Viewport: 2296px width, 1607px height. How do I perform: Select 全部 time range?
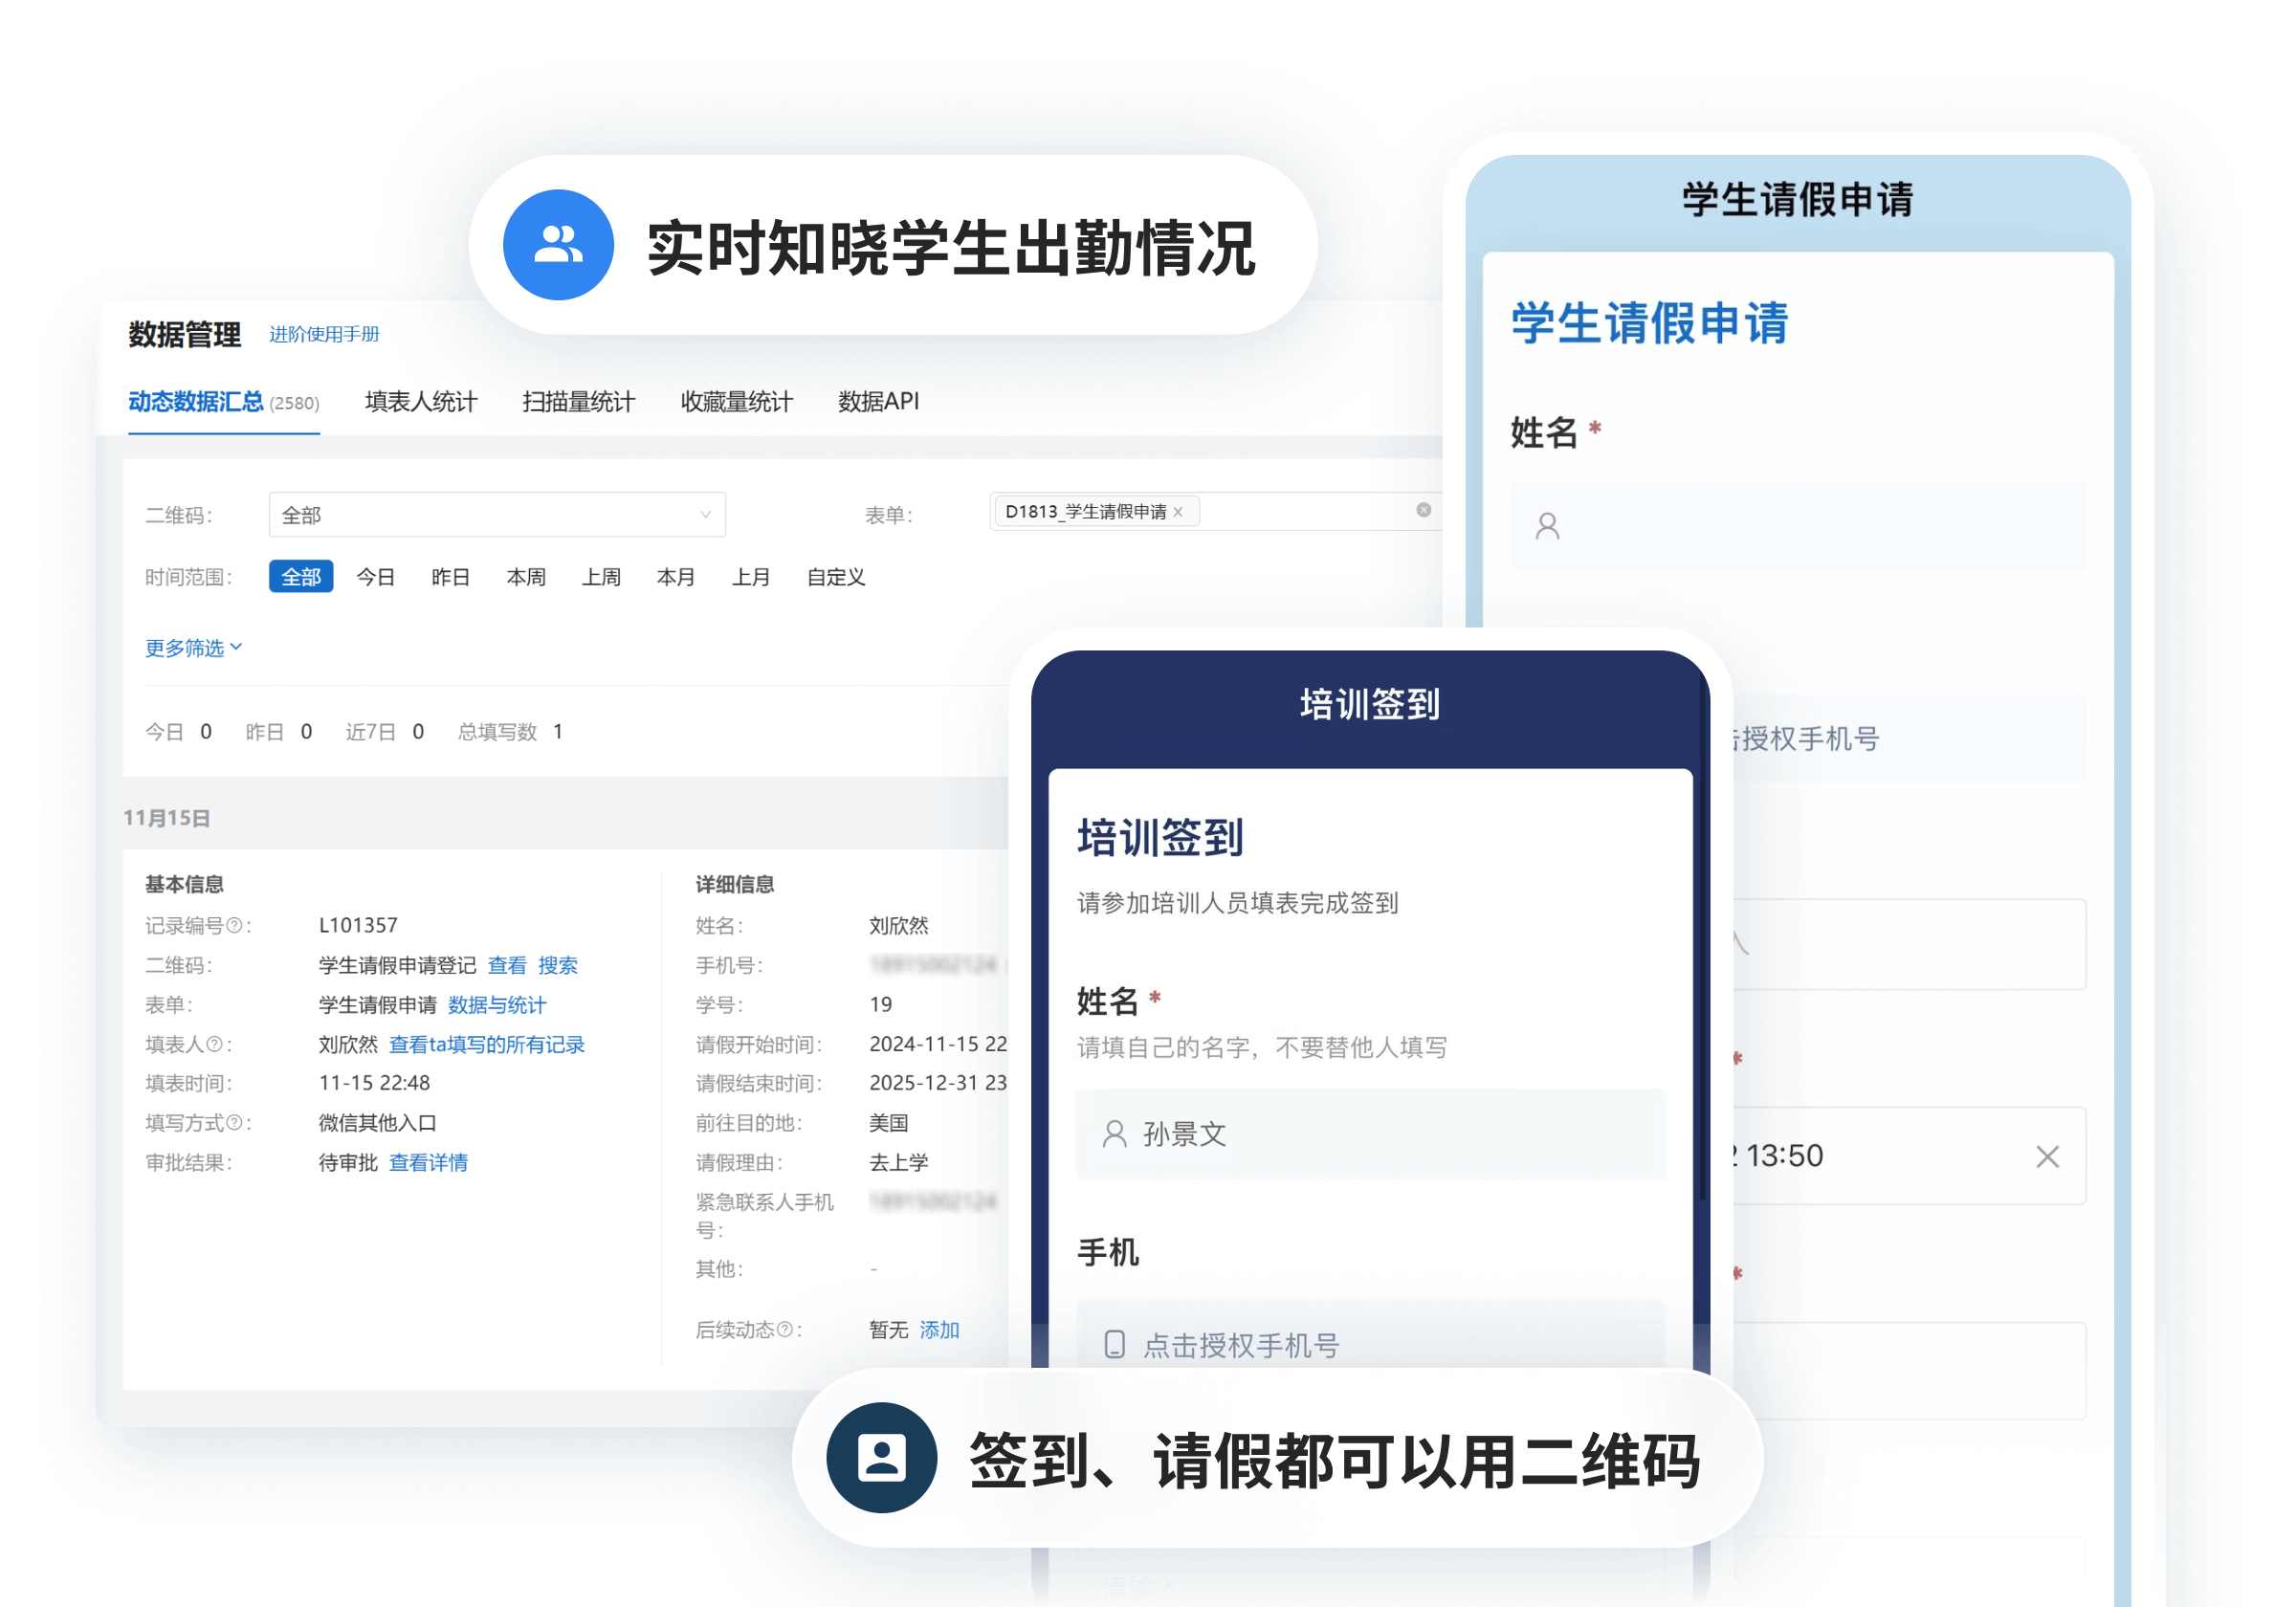301,577
